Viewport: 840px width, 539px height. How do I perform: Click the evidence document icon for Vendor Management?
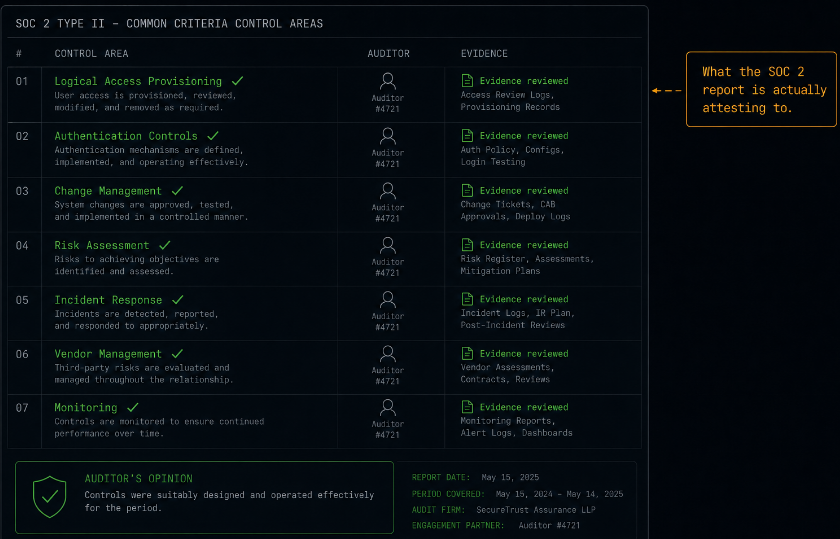(467, 354)
